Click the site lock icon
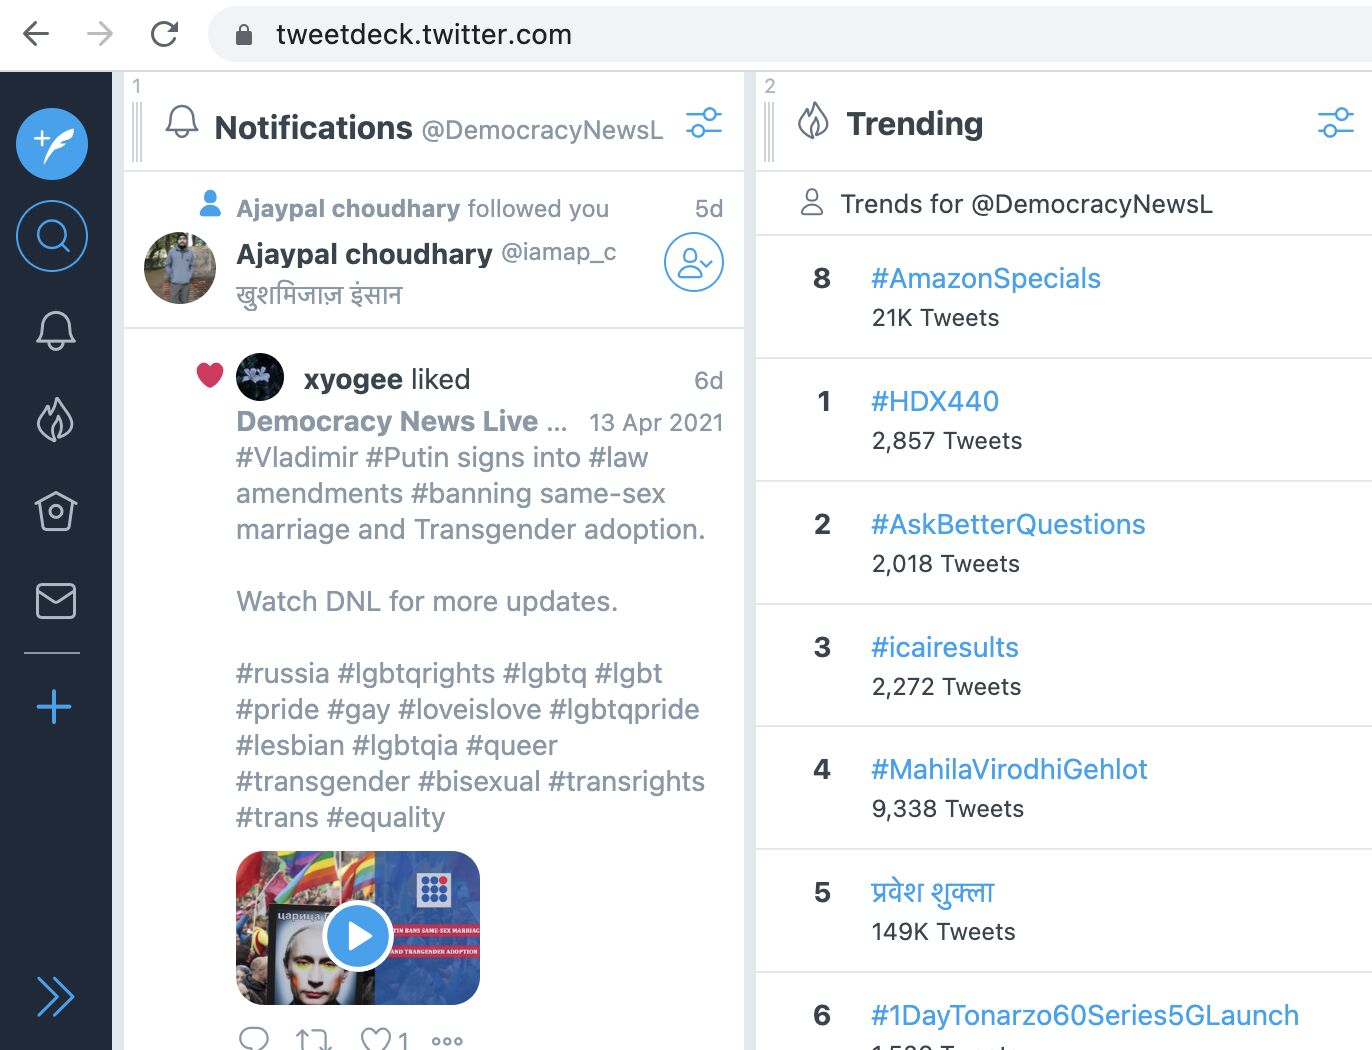The image size is (1372, 1050). [243, 35]
